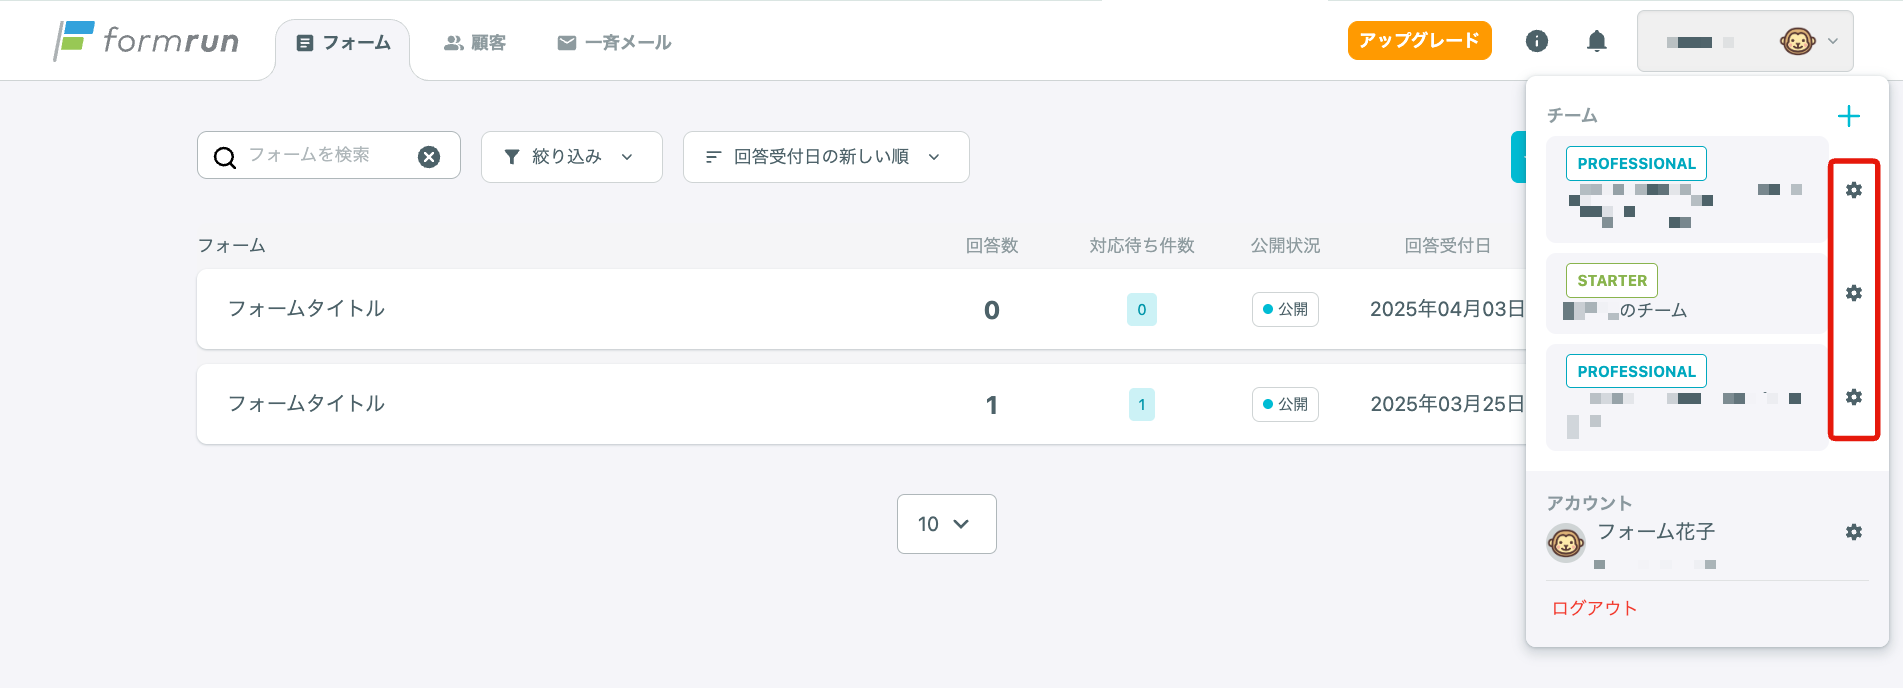Open settings for last PROFESSIONAL team
Viewport: 1903px width, 688px height.
tap(1854, 397)
